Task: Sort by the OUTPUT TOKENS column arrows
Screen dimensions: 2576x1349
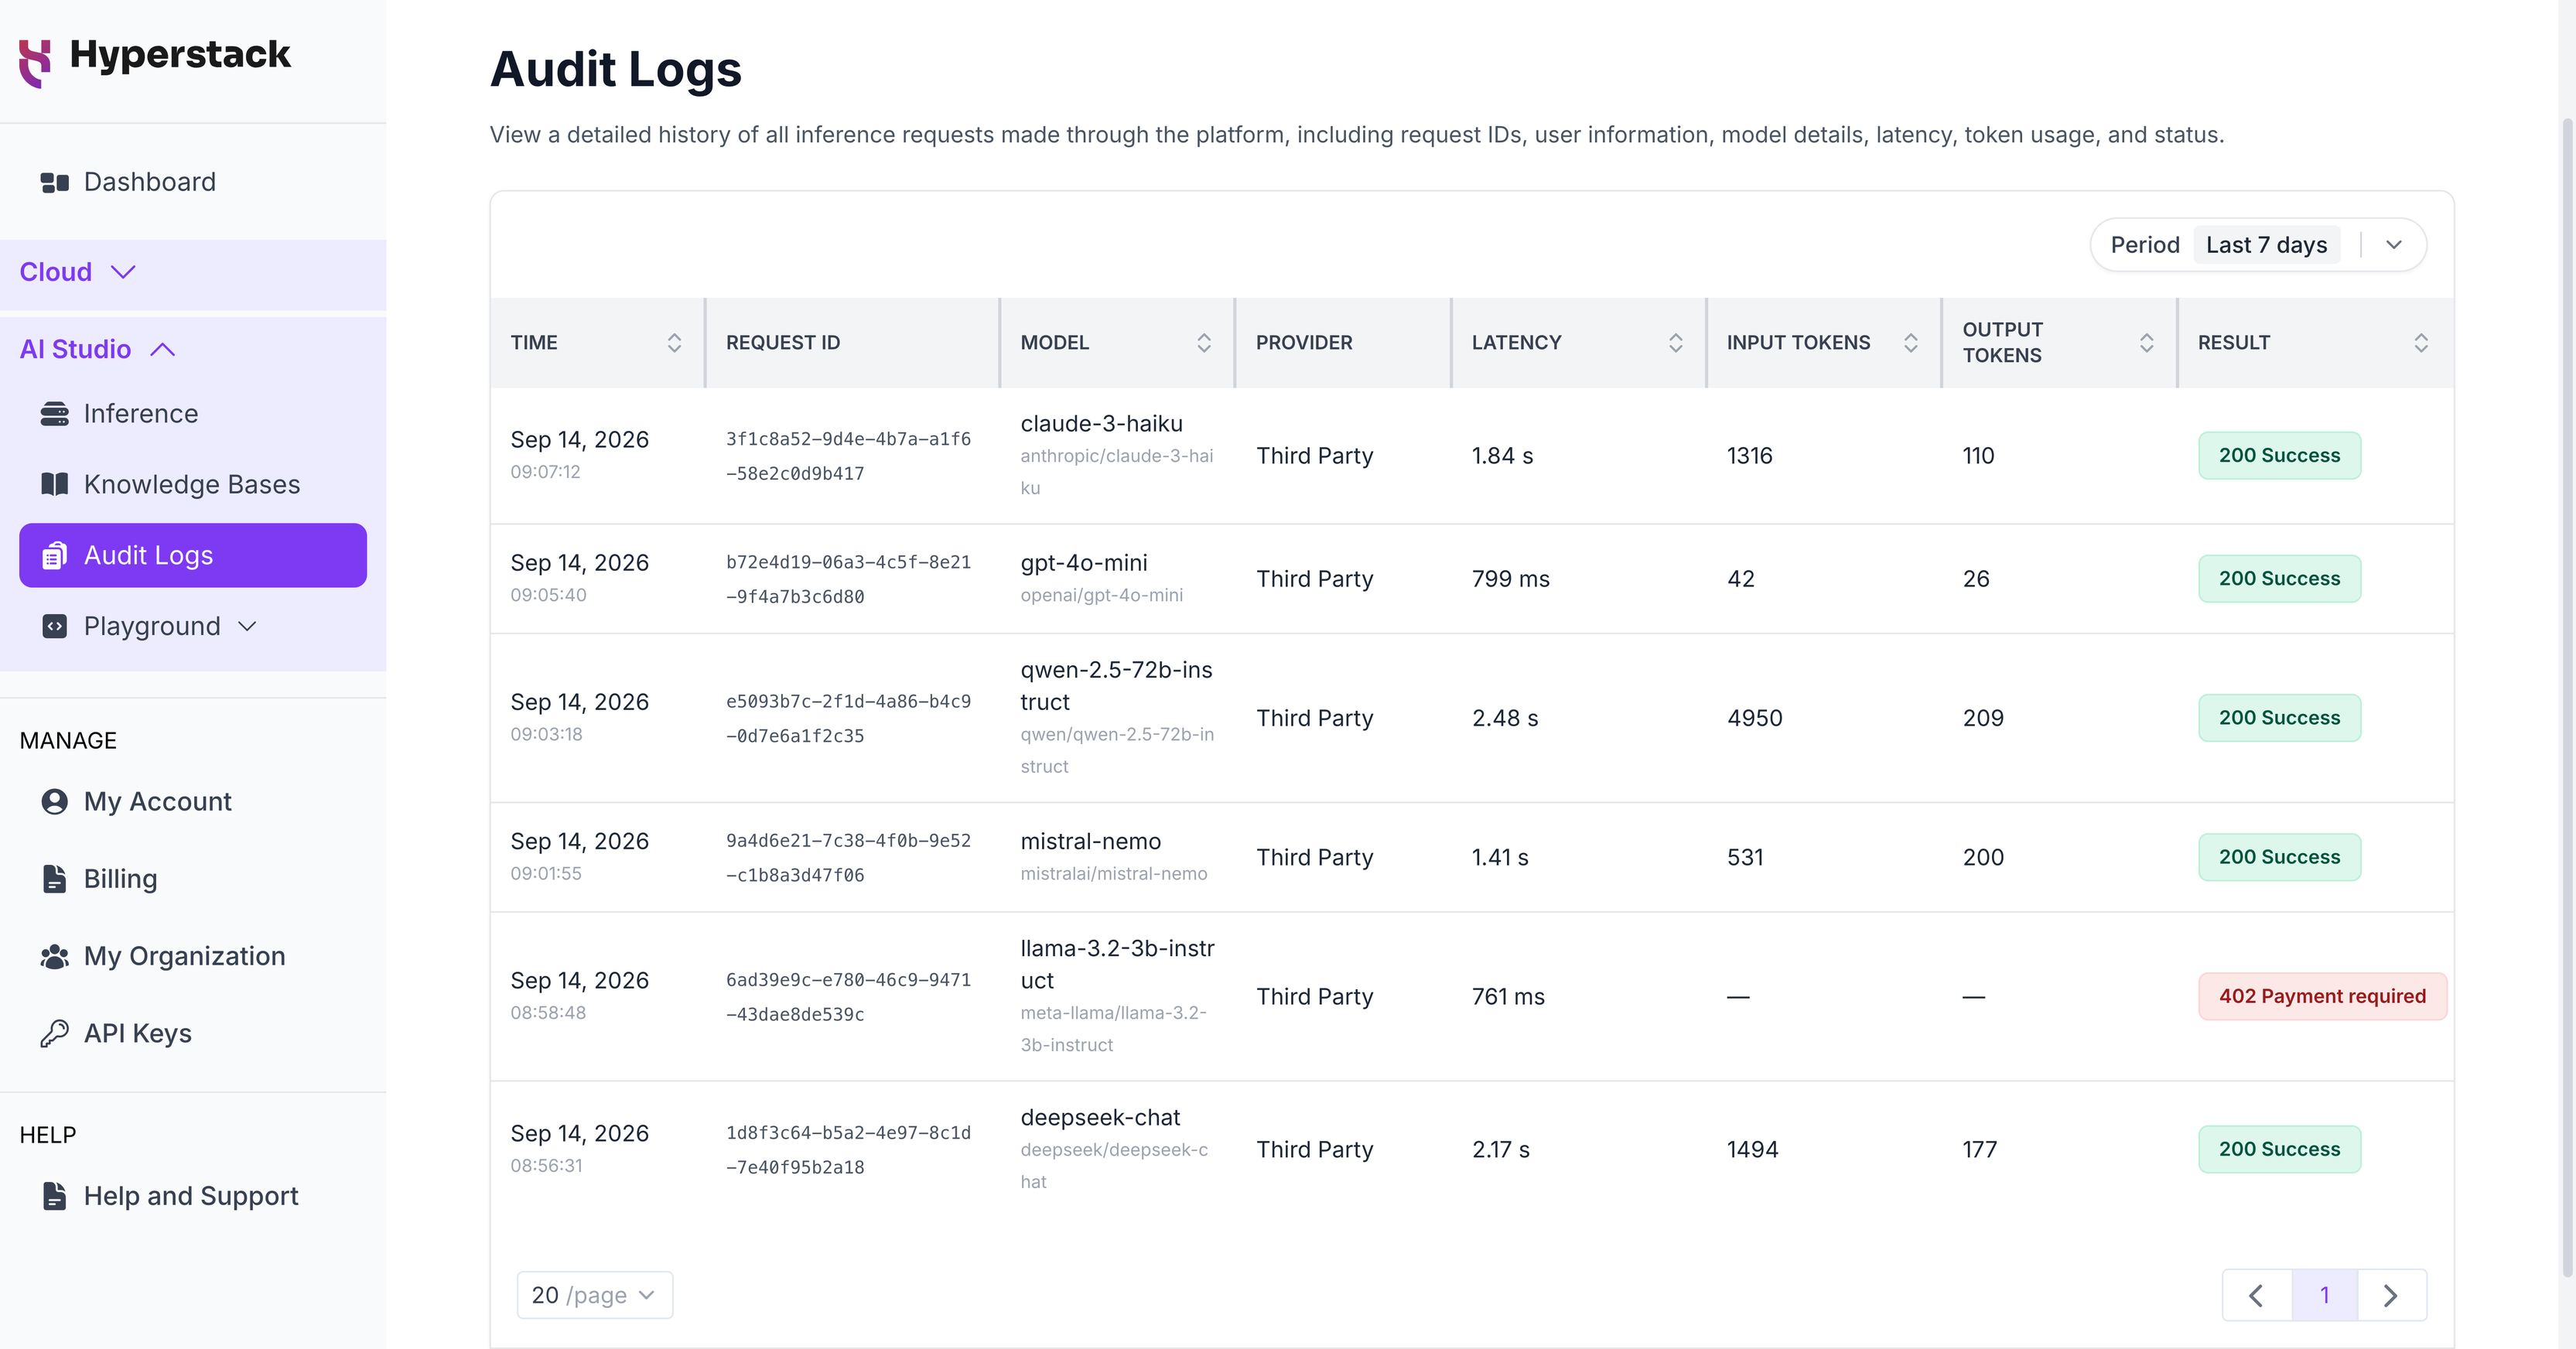Action: 2147,343
